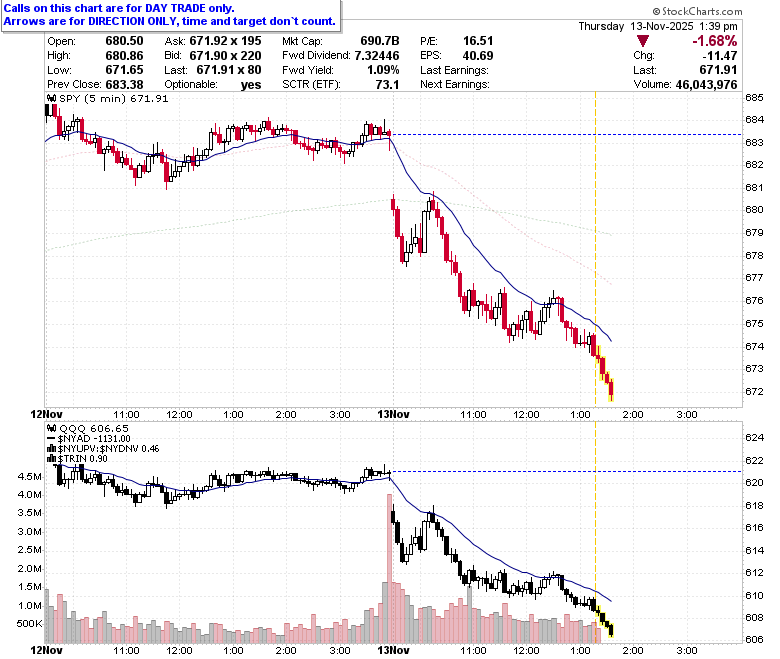The image size is (780, 659).
Task: Click the yellow-highlighted last QQQ candle
Action: 611,630
